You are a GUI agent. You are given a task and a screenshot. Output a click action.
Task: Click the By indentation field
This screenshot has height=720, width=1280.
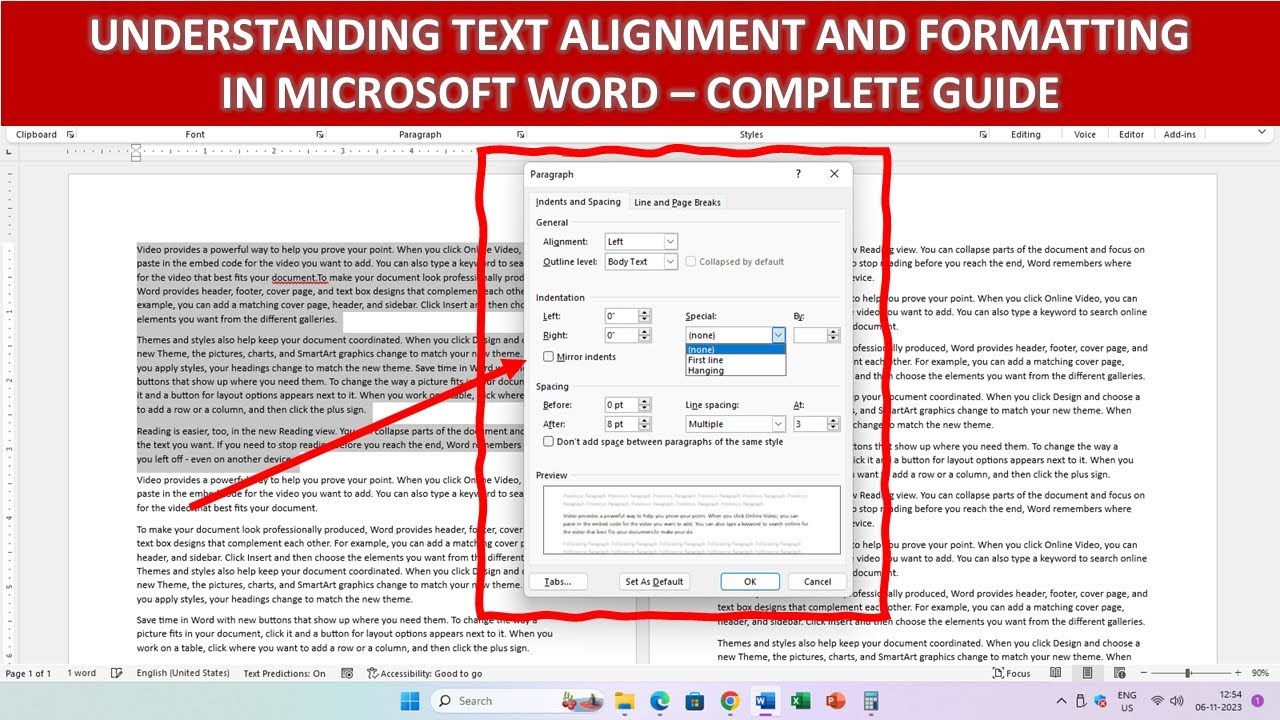click(x=810, y=335)
